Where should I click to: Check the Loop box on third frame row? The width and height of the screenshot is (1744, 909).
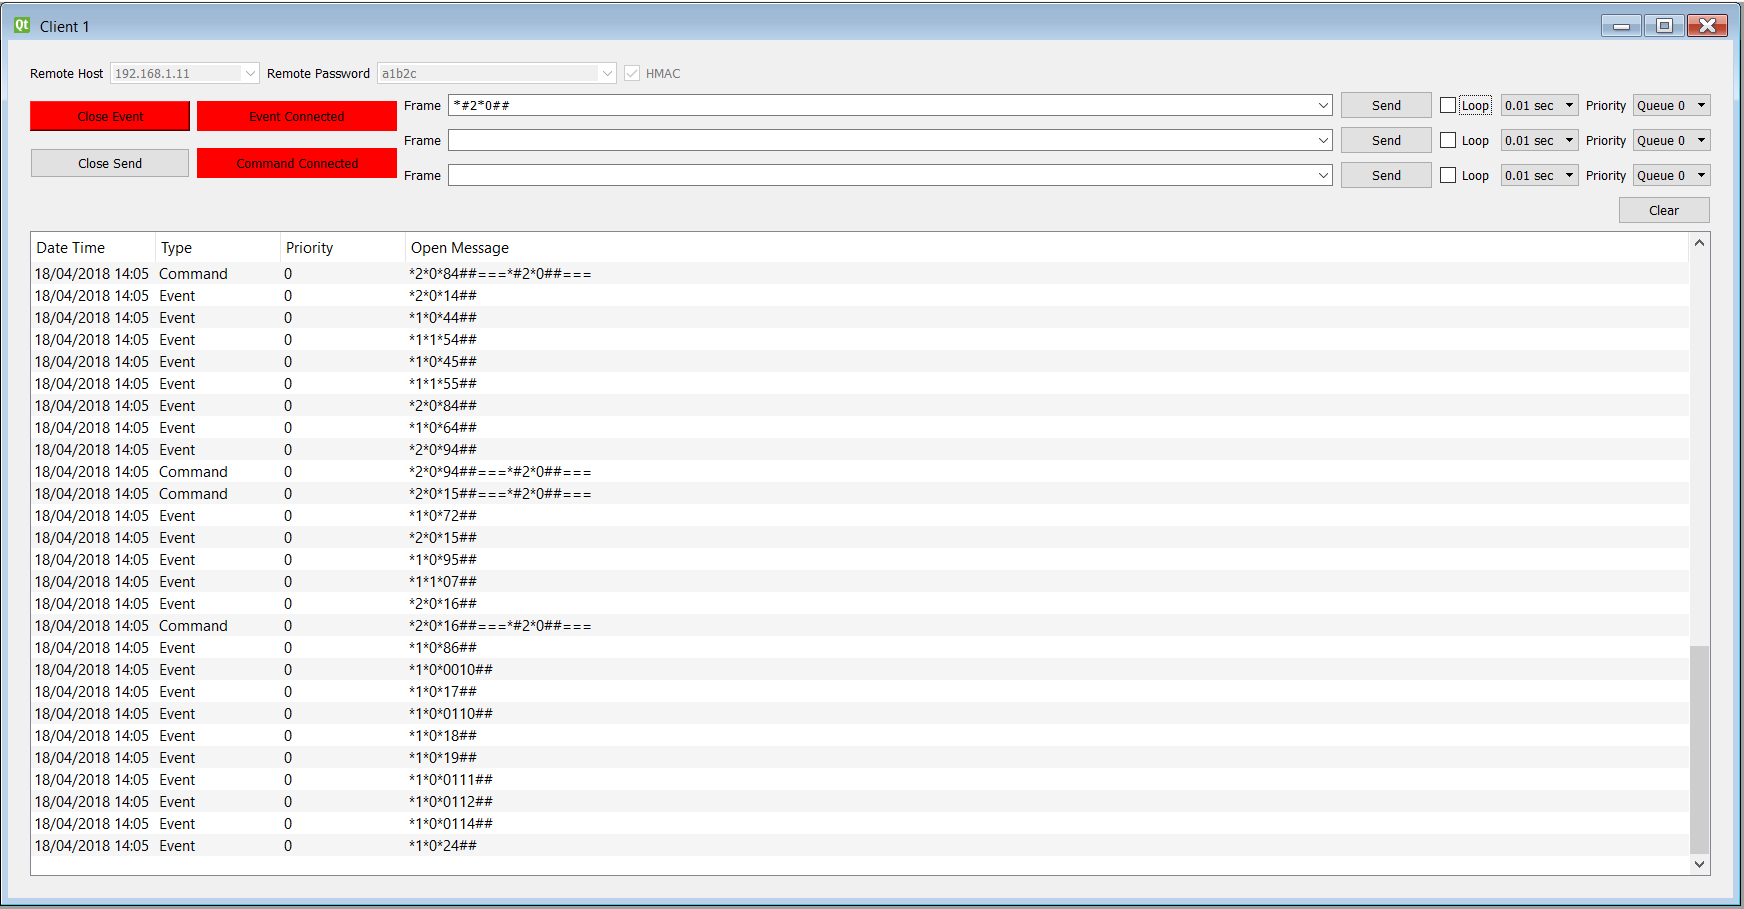[1448, 175]
